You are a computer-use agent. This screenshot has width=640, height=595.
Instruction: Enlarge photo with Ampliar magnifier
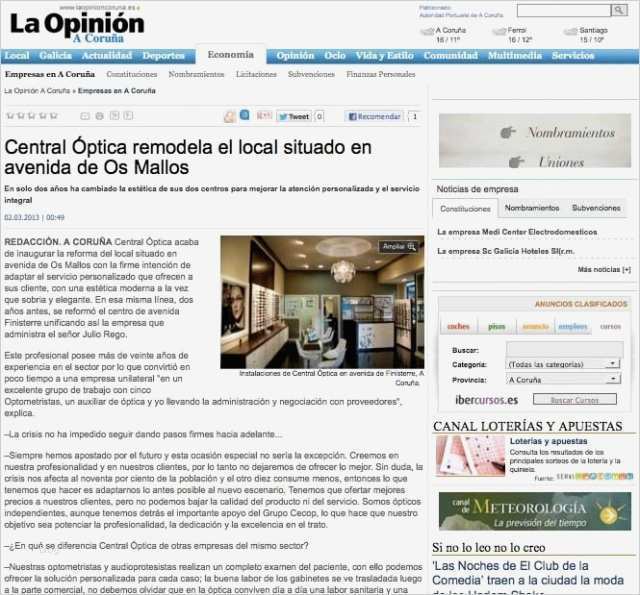click(399, 246)
